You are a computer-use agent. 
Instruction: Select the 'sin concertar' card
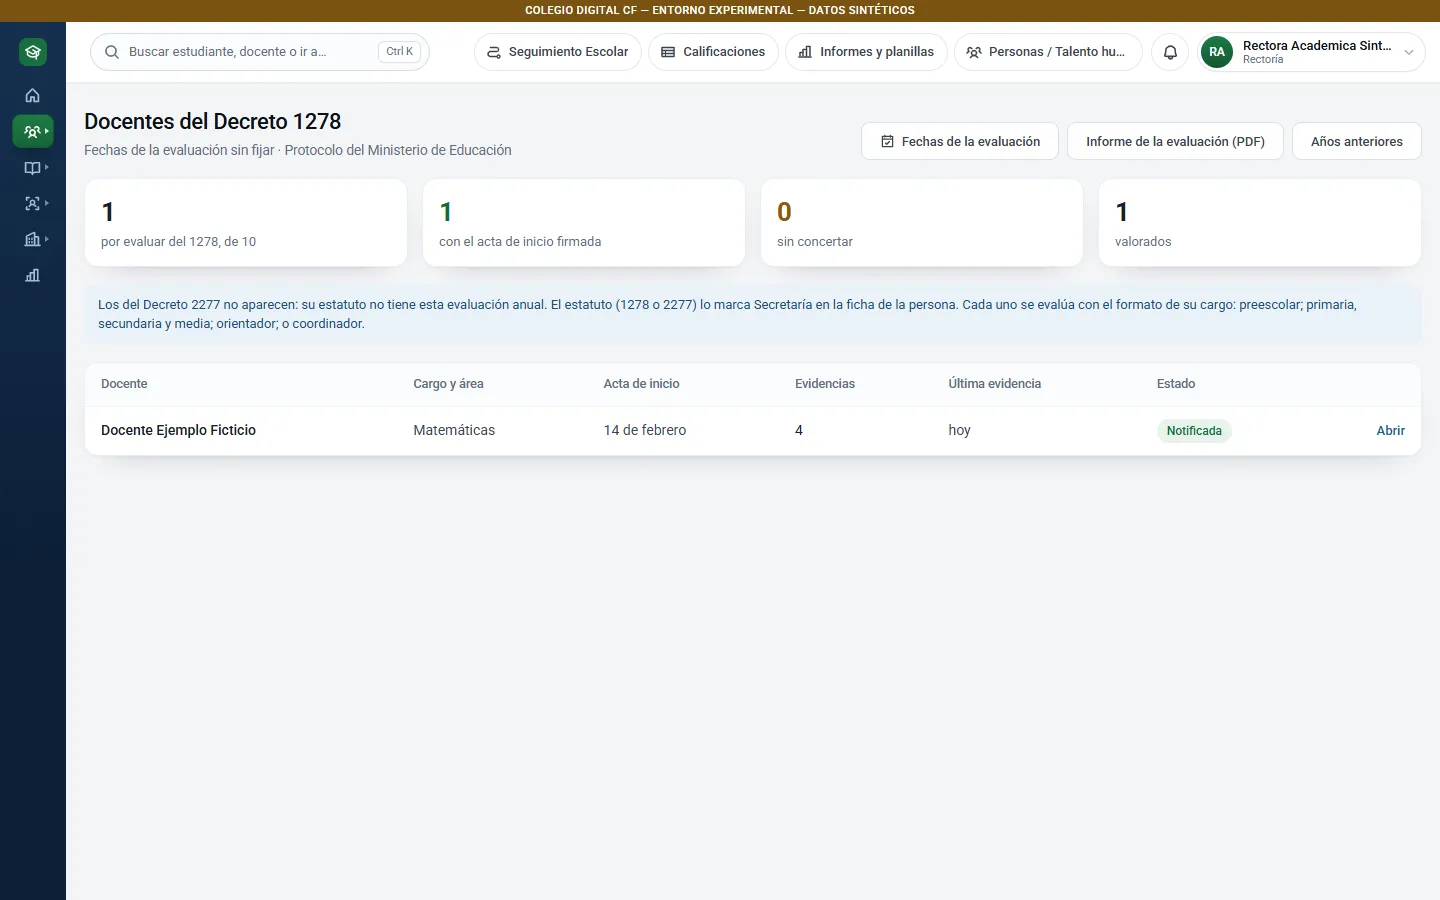(x=922, y=223)
